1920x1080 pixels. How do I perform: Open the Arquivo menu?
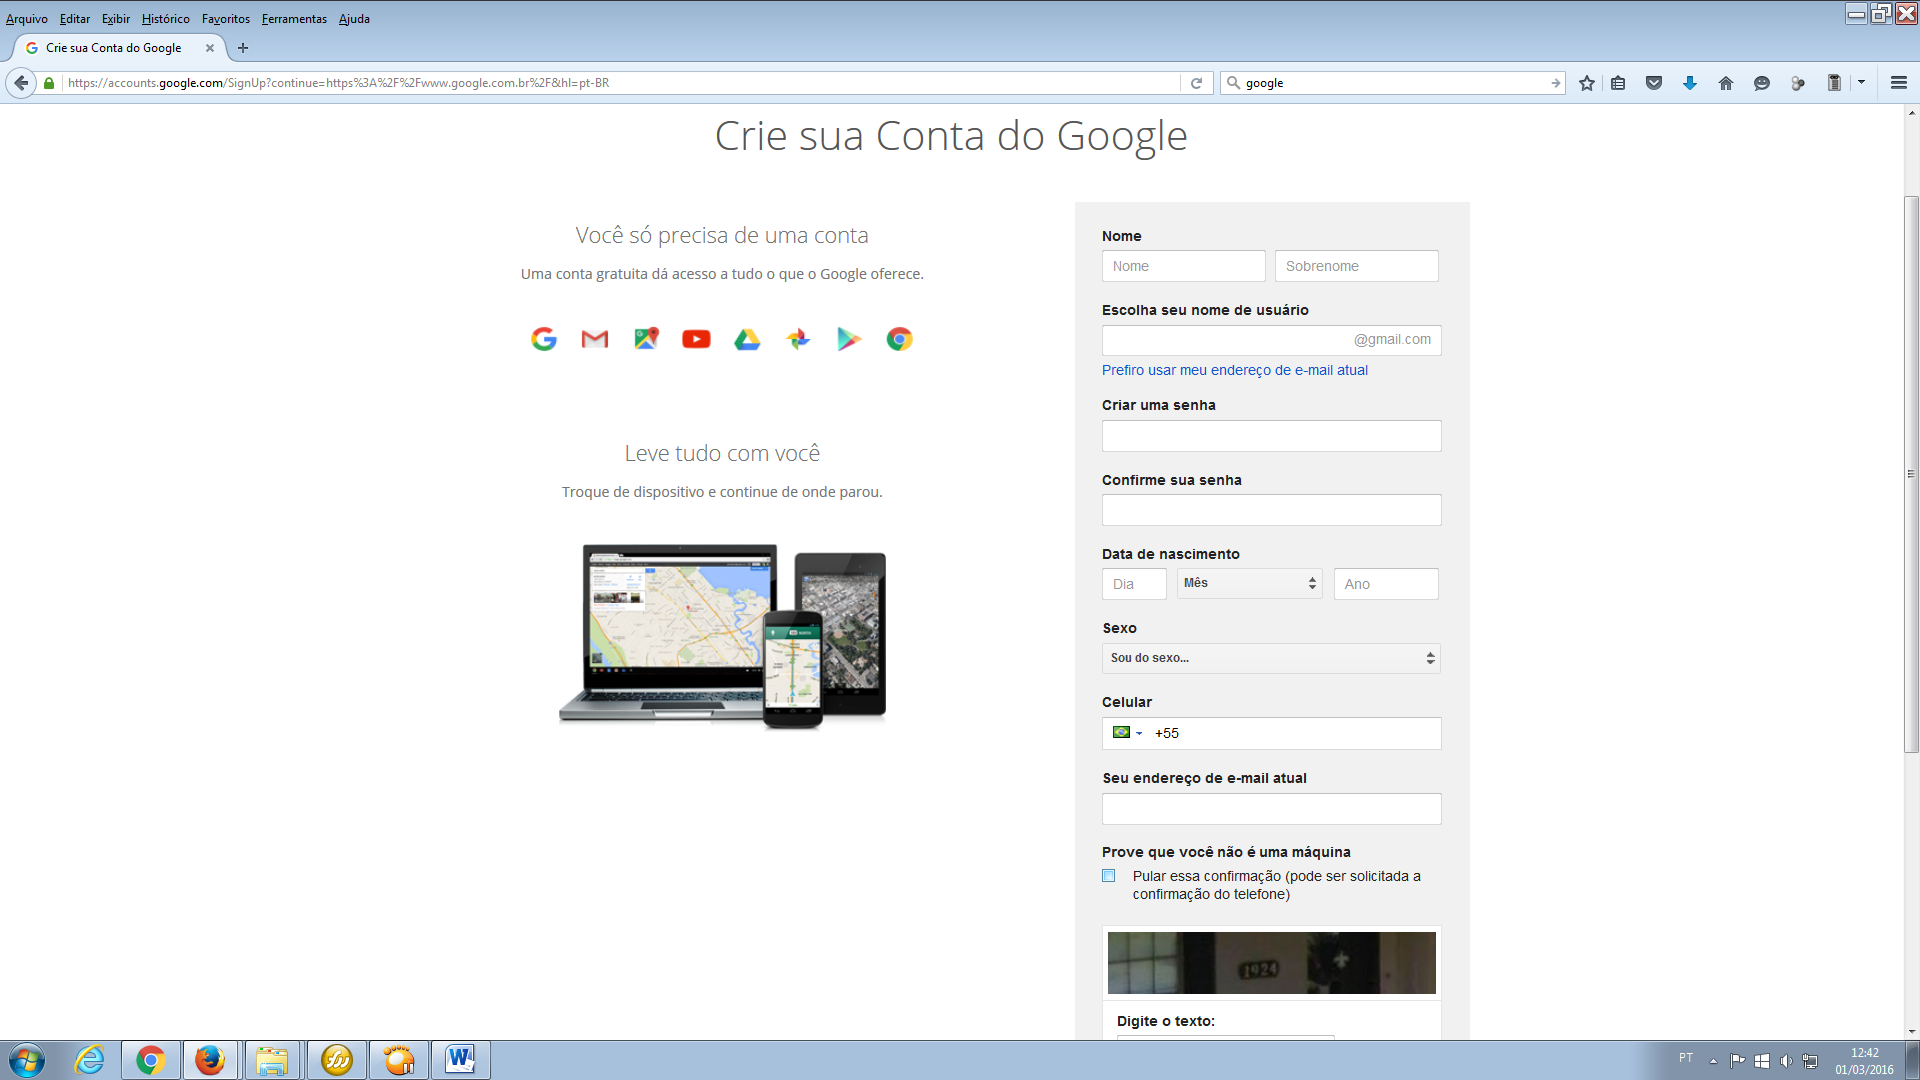pyautogui.click(x=27, y=19)
